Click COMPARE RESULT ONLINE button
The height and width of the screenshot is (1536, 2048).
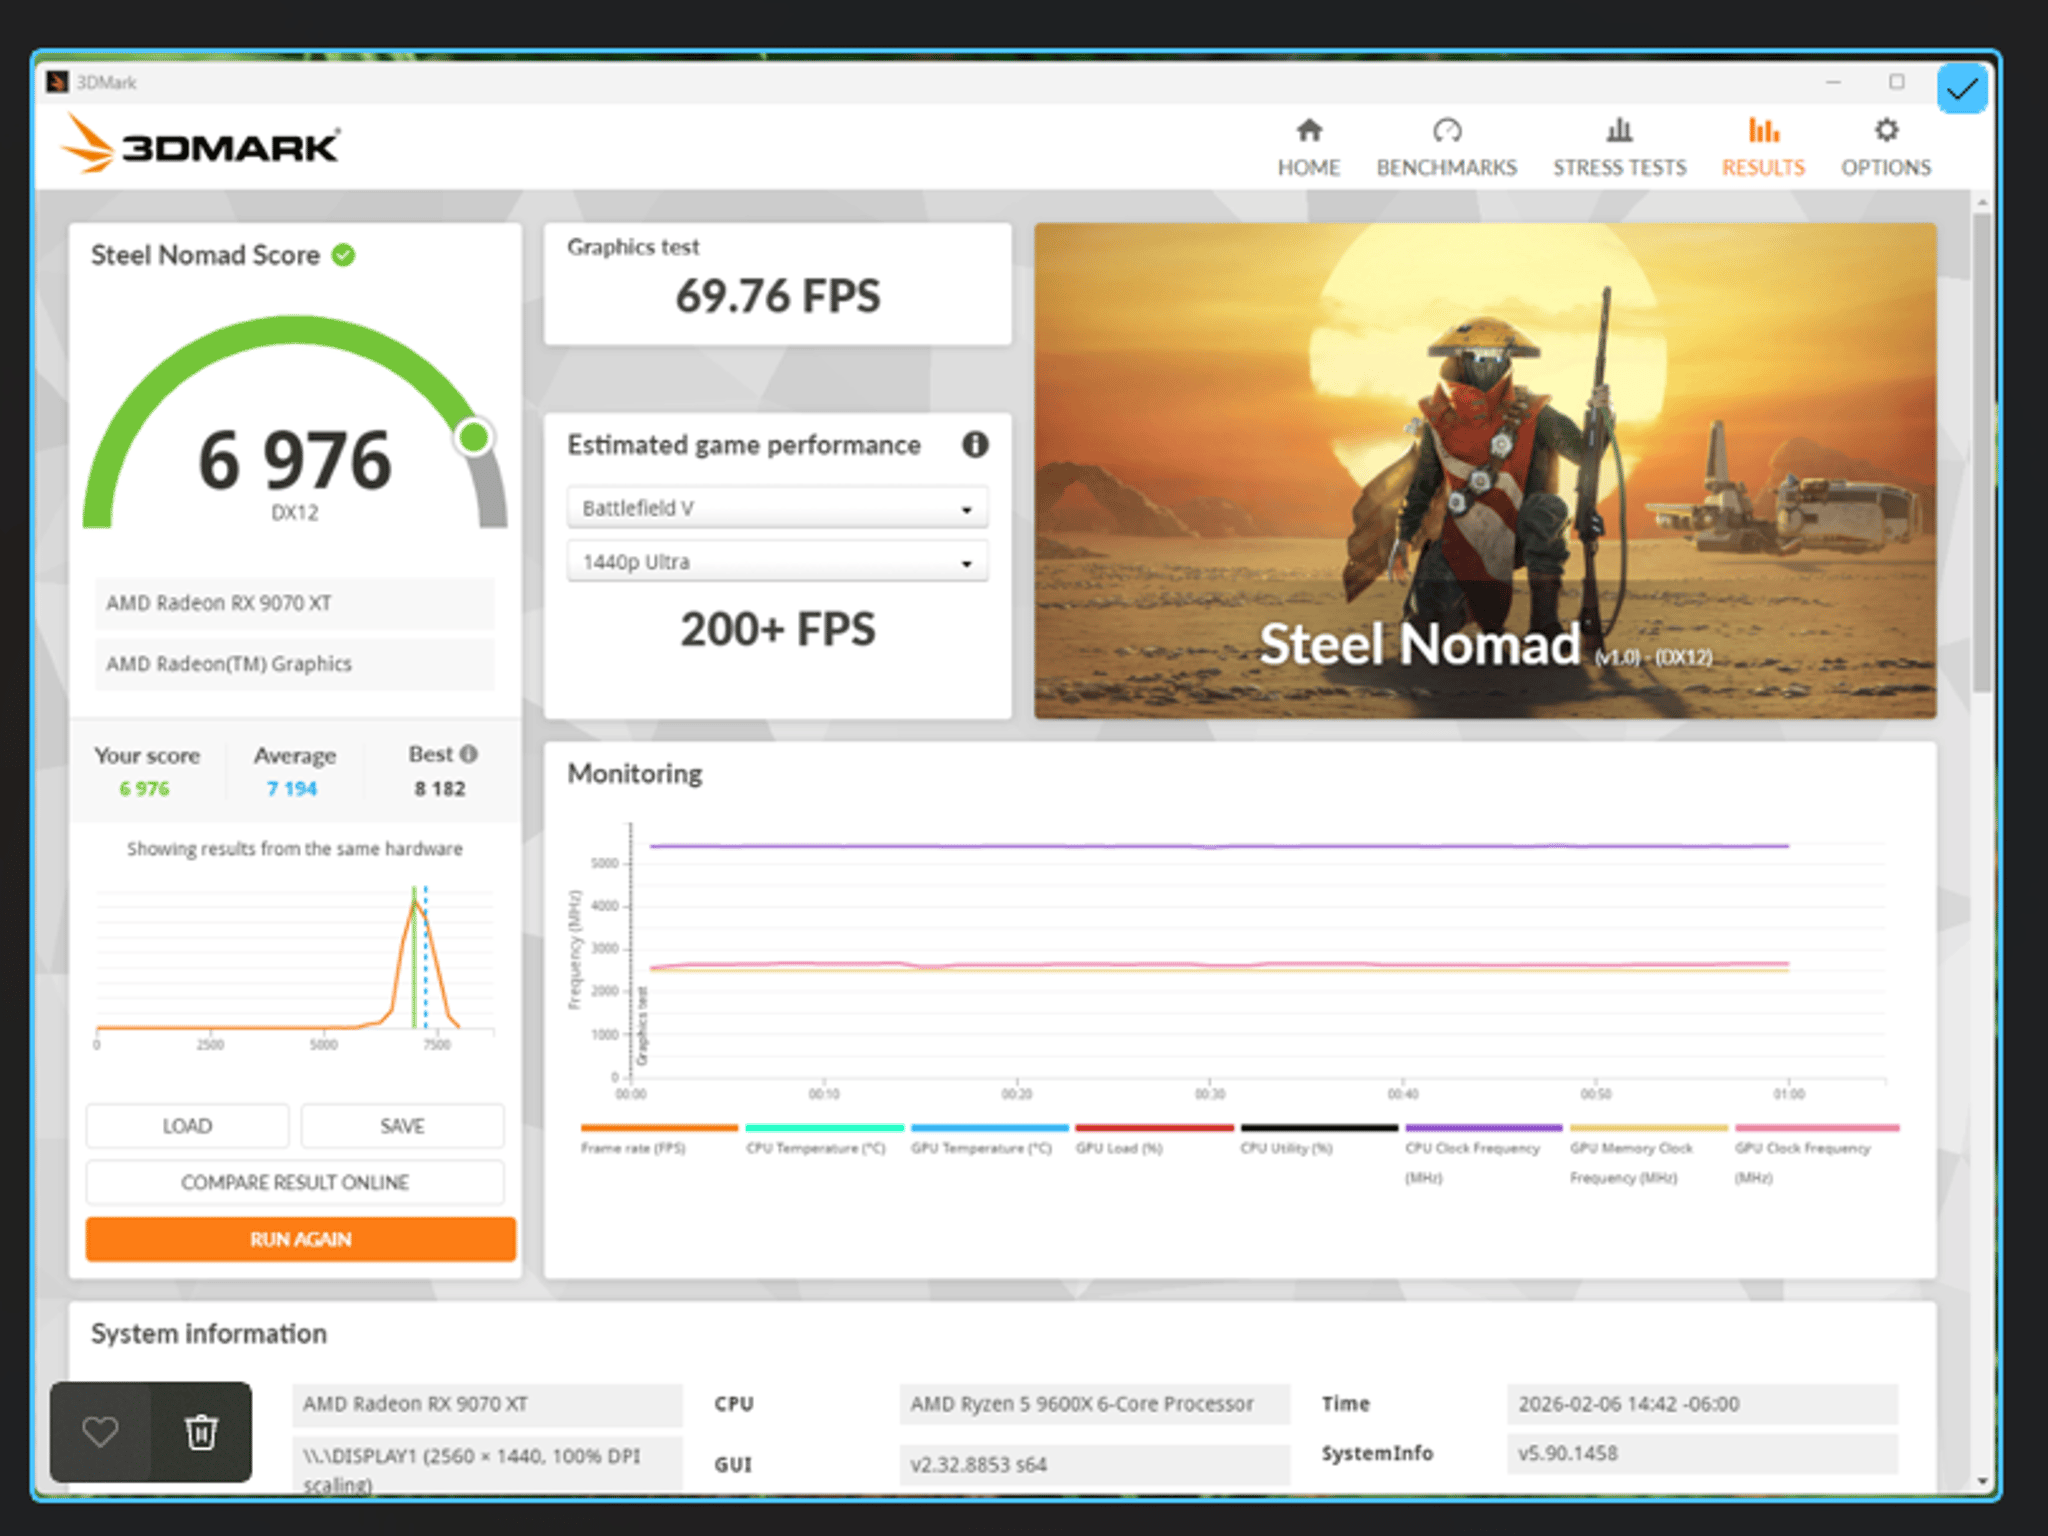pos(295,1182)
